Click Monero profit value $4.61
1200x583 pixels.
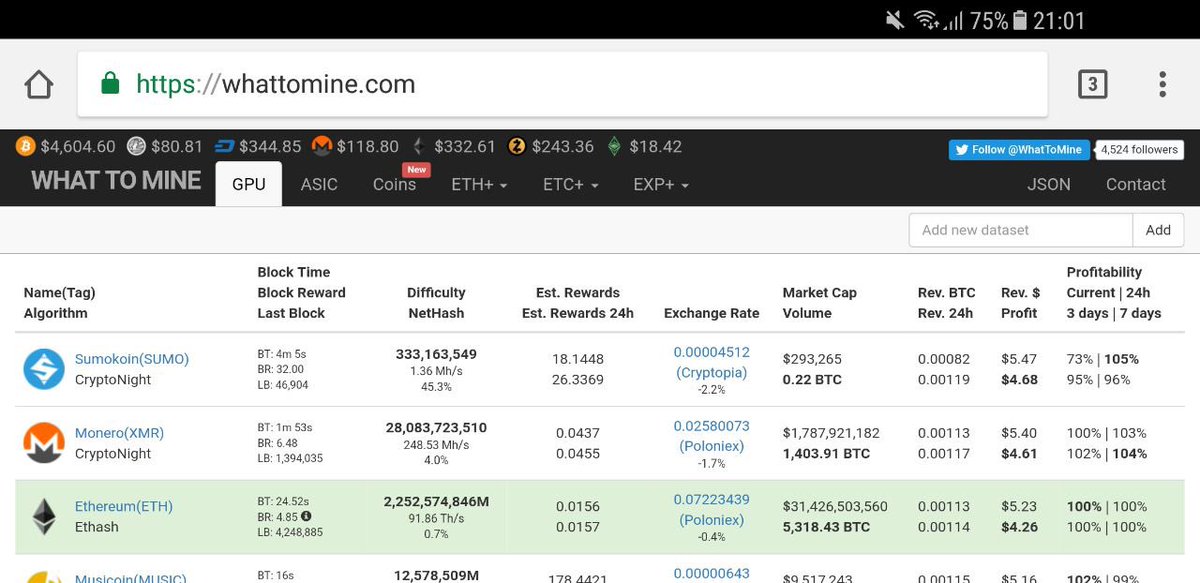(1020, 454)
